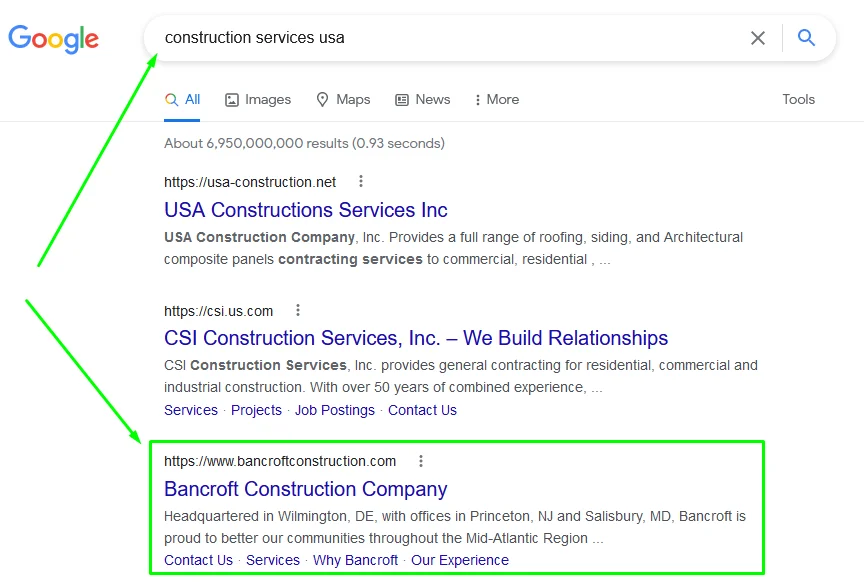This screenshot has height=582, width=864.
Task: Open the Tools filter options
Action: (x=798, y=99)
